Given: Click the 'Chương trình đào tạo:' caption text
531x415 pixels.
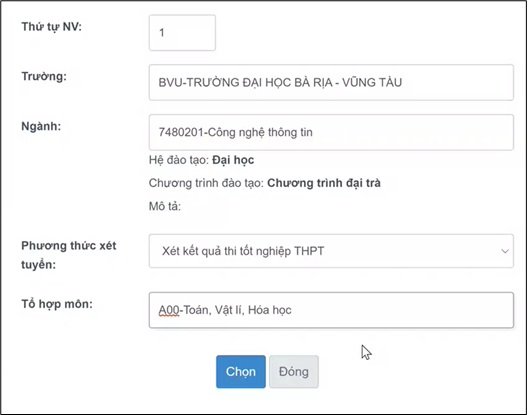Looking at the screenshot, I should tap(206, 183).
